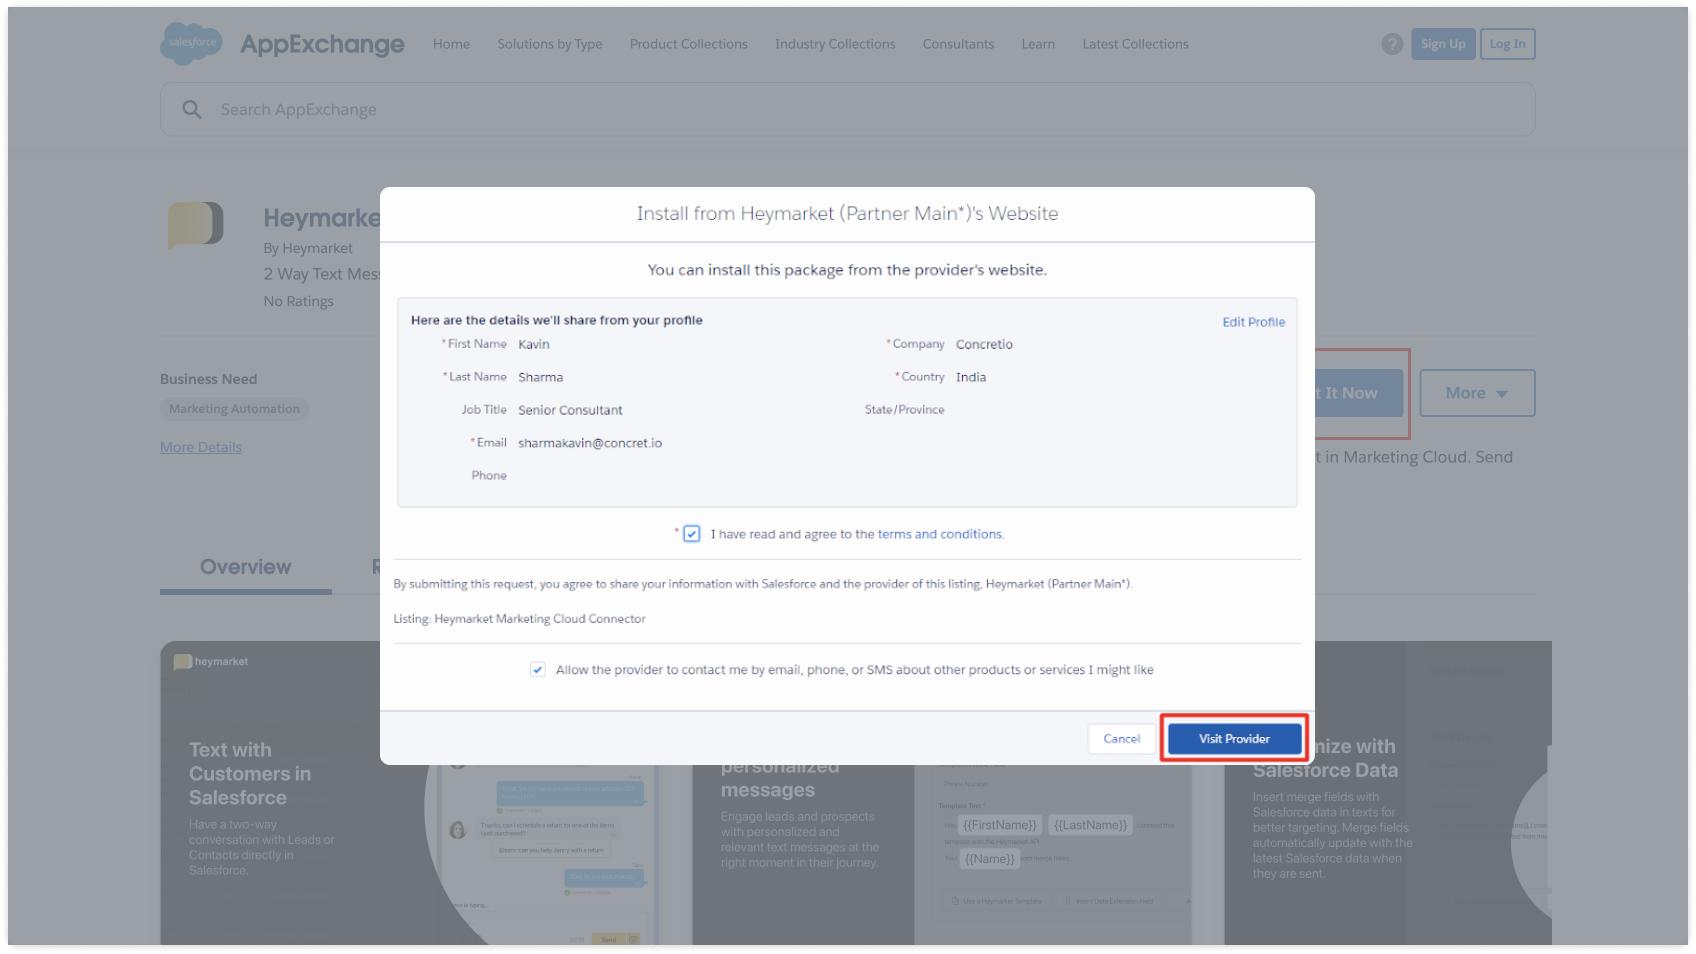Open Latest Collections menu item
The height and width of the screenshot is (954, 1696).
pyautogui.click(x=1135, y=44)
